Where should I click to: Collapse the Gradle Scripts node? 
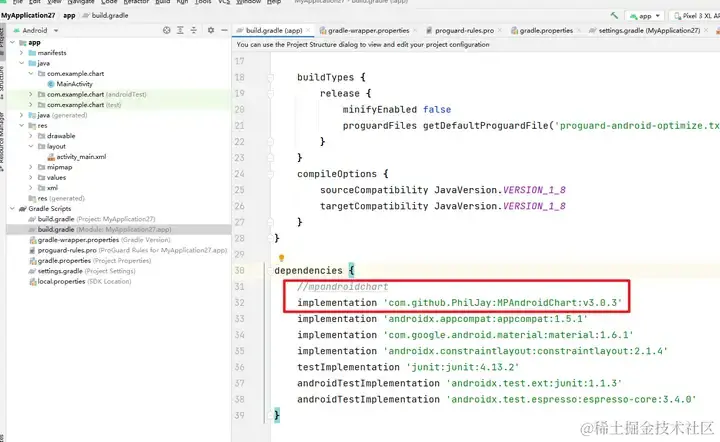point(12,208)
